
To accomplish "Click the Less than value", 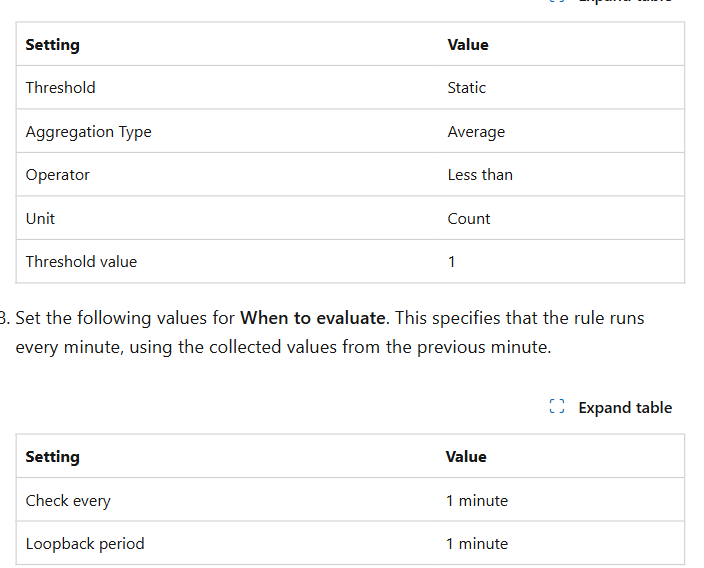I will click(480, 175).
